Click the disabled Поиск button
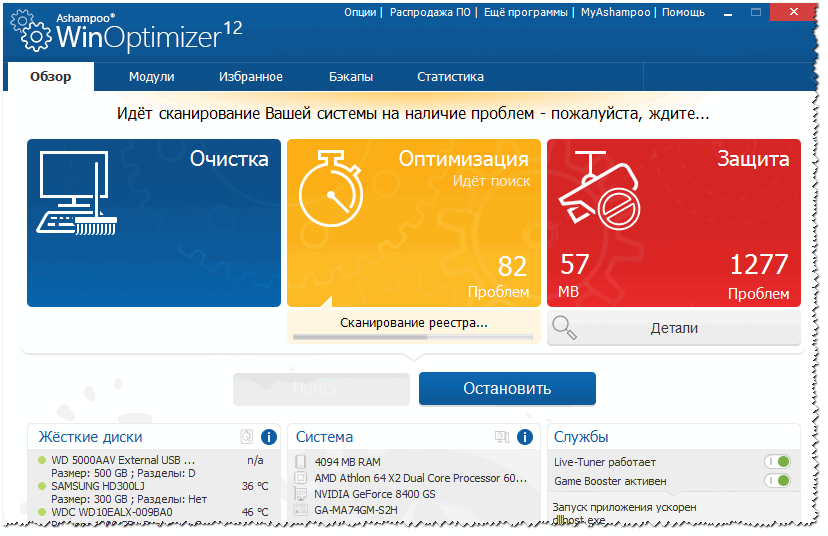828x536 pixels. click(x=321, y=389)
